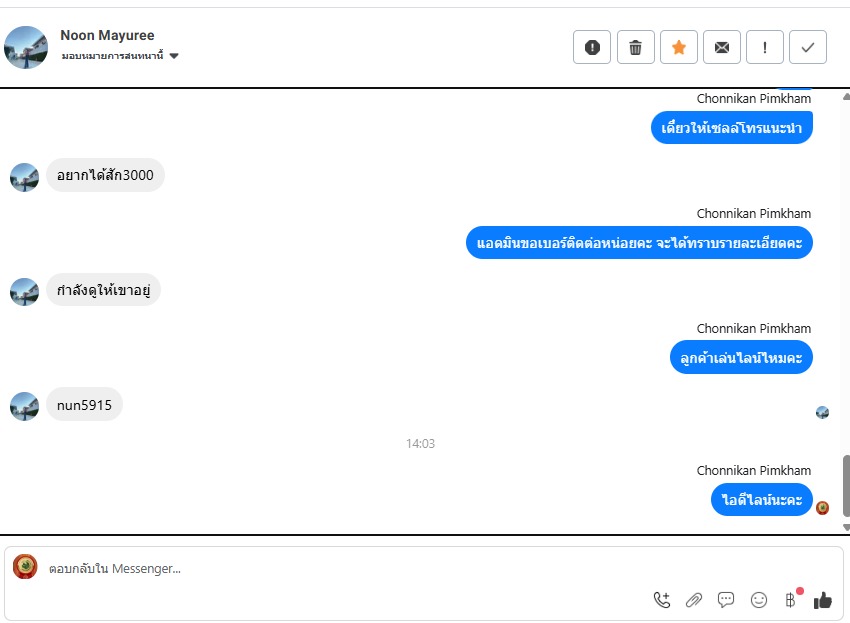Send a thumbs-up like
Image resolution: width=850 pixels, height=623 pixels.
(x=822, y=600)
